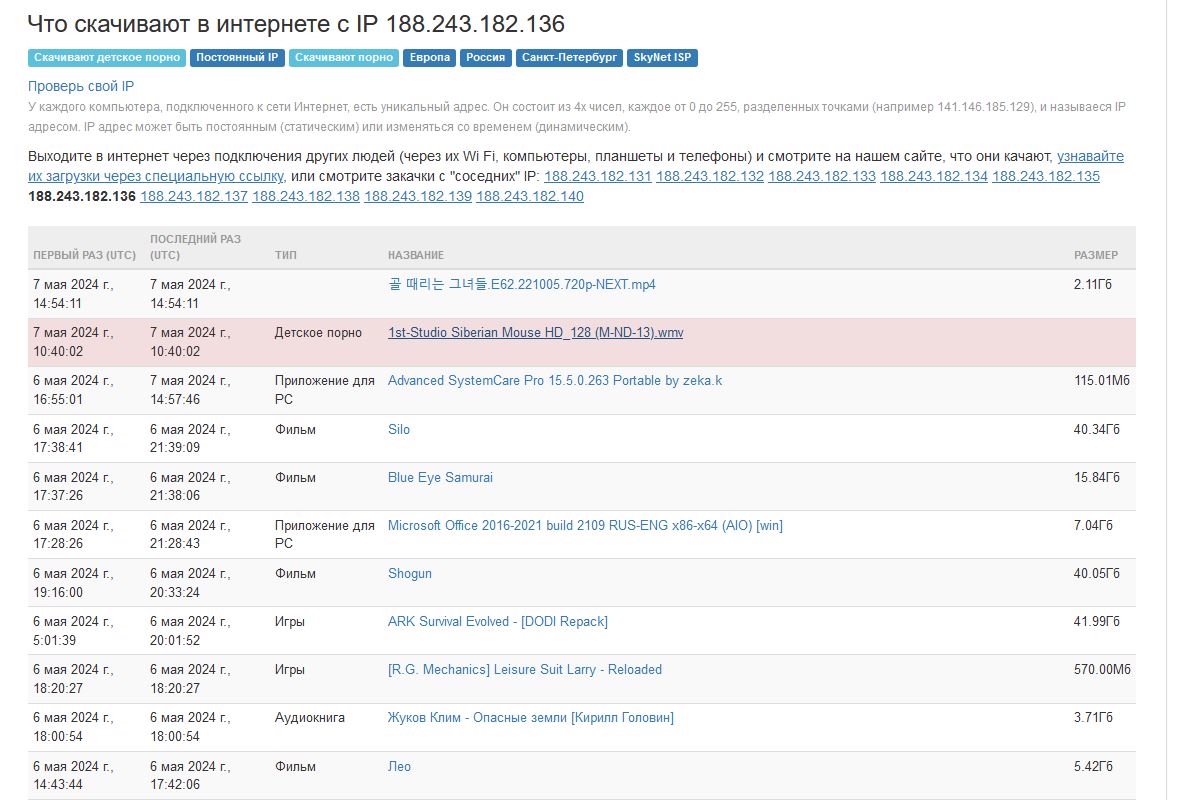Click the 'ПЕРВЫЙ РАЗ (UTC)' column header
The width and height of the screenshot is (1199, 800).
(x=84, y=255)
